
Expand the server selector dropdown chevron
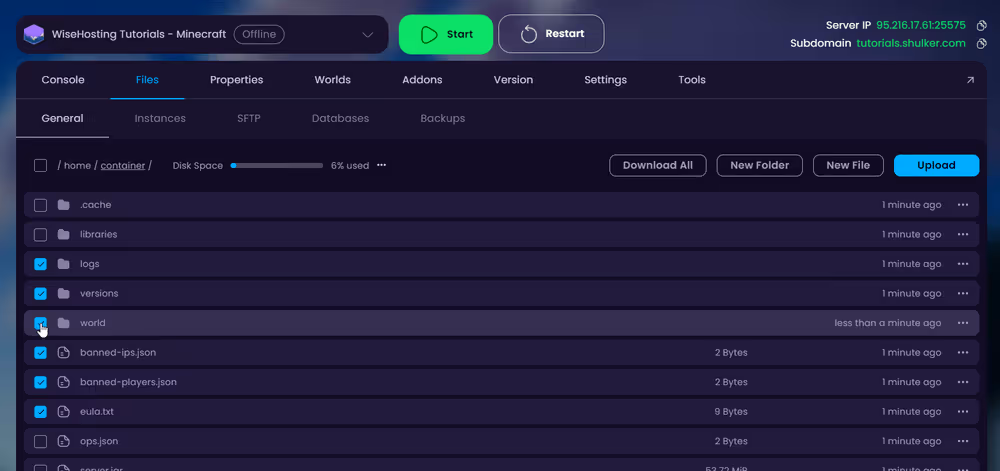click(x=367, y=35)
